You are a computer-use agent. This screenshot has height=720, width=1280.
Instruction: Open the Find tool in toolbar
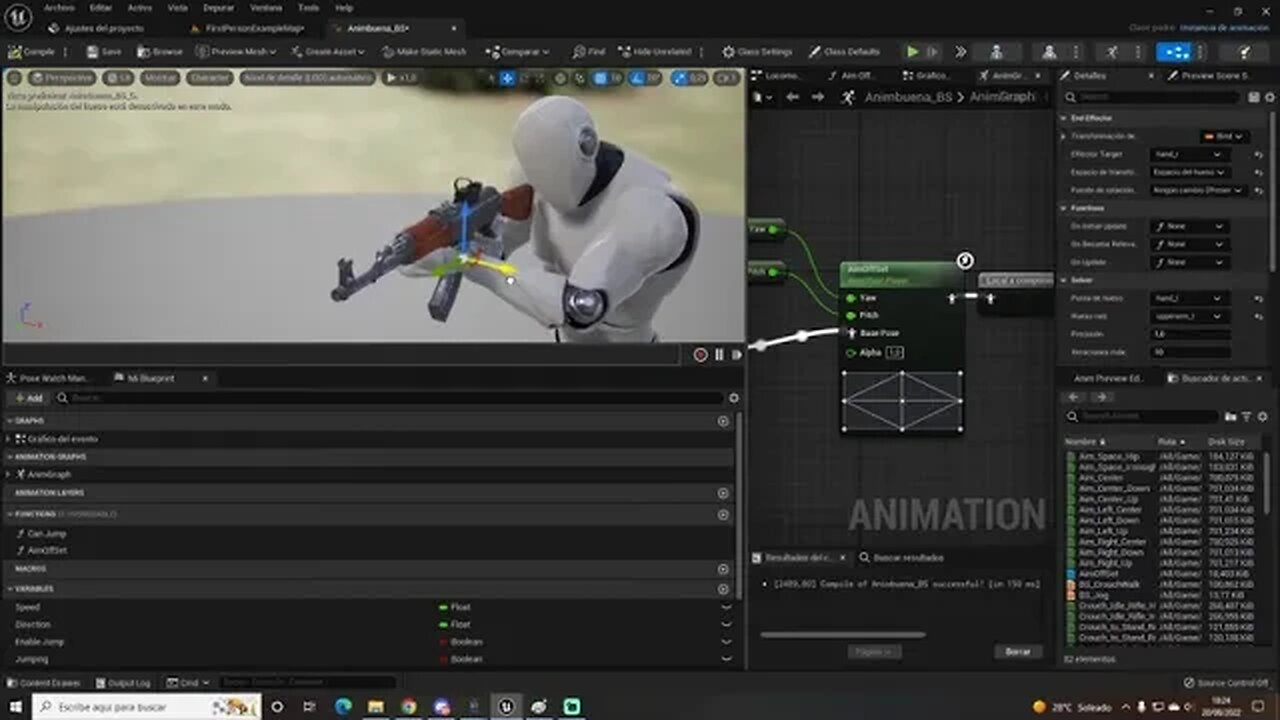point(589,52)
